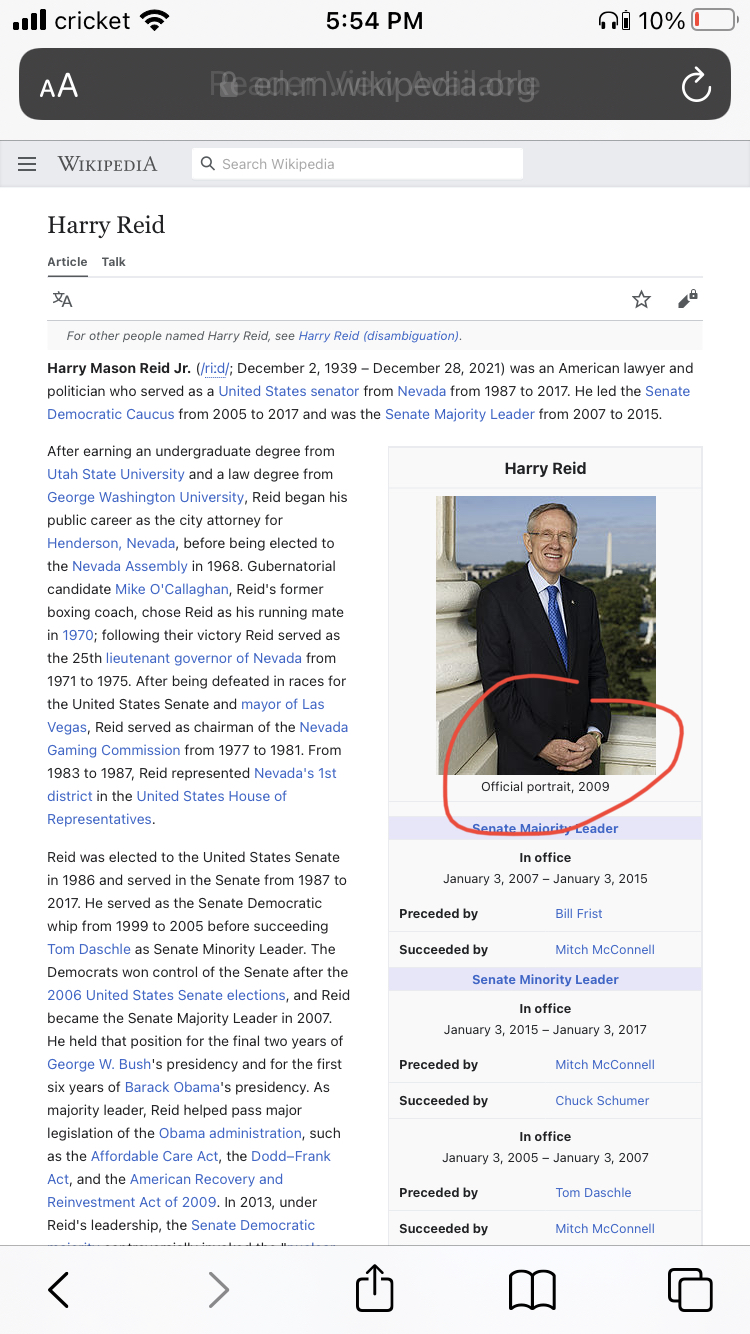The height and width of the screenshot is (1334, 750).
Task: Open Mitch McConnell link above Chuck Schumer
Action: pos(605,1065)
